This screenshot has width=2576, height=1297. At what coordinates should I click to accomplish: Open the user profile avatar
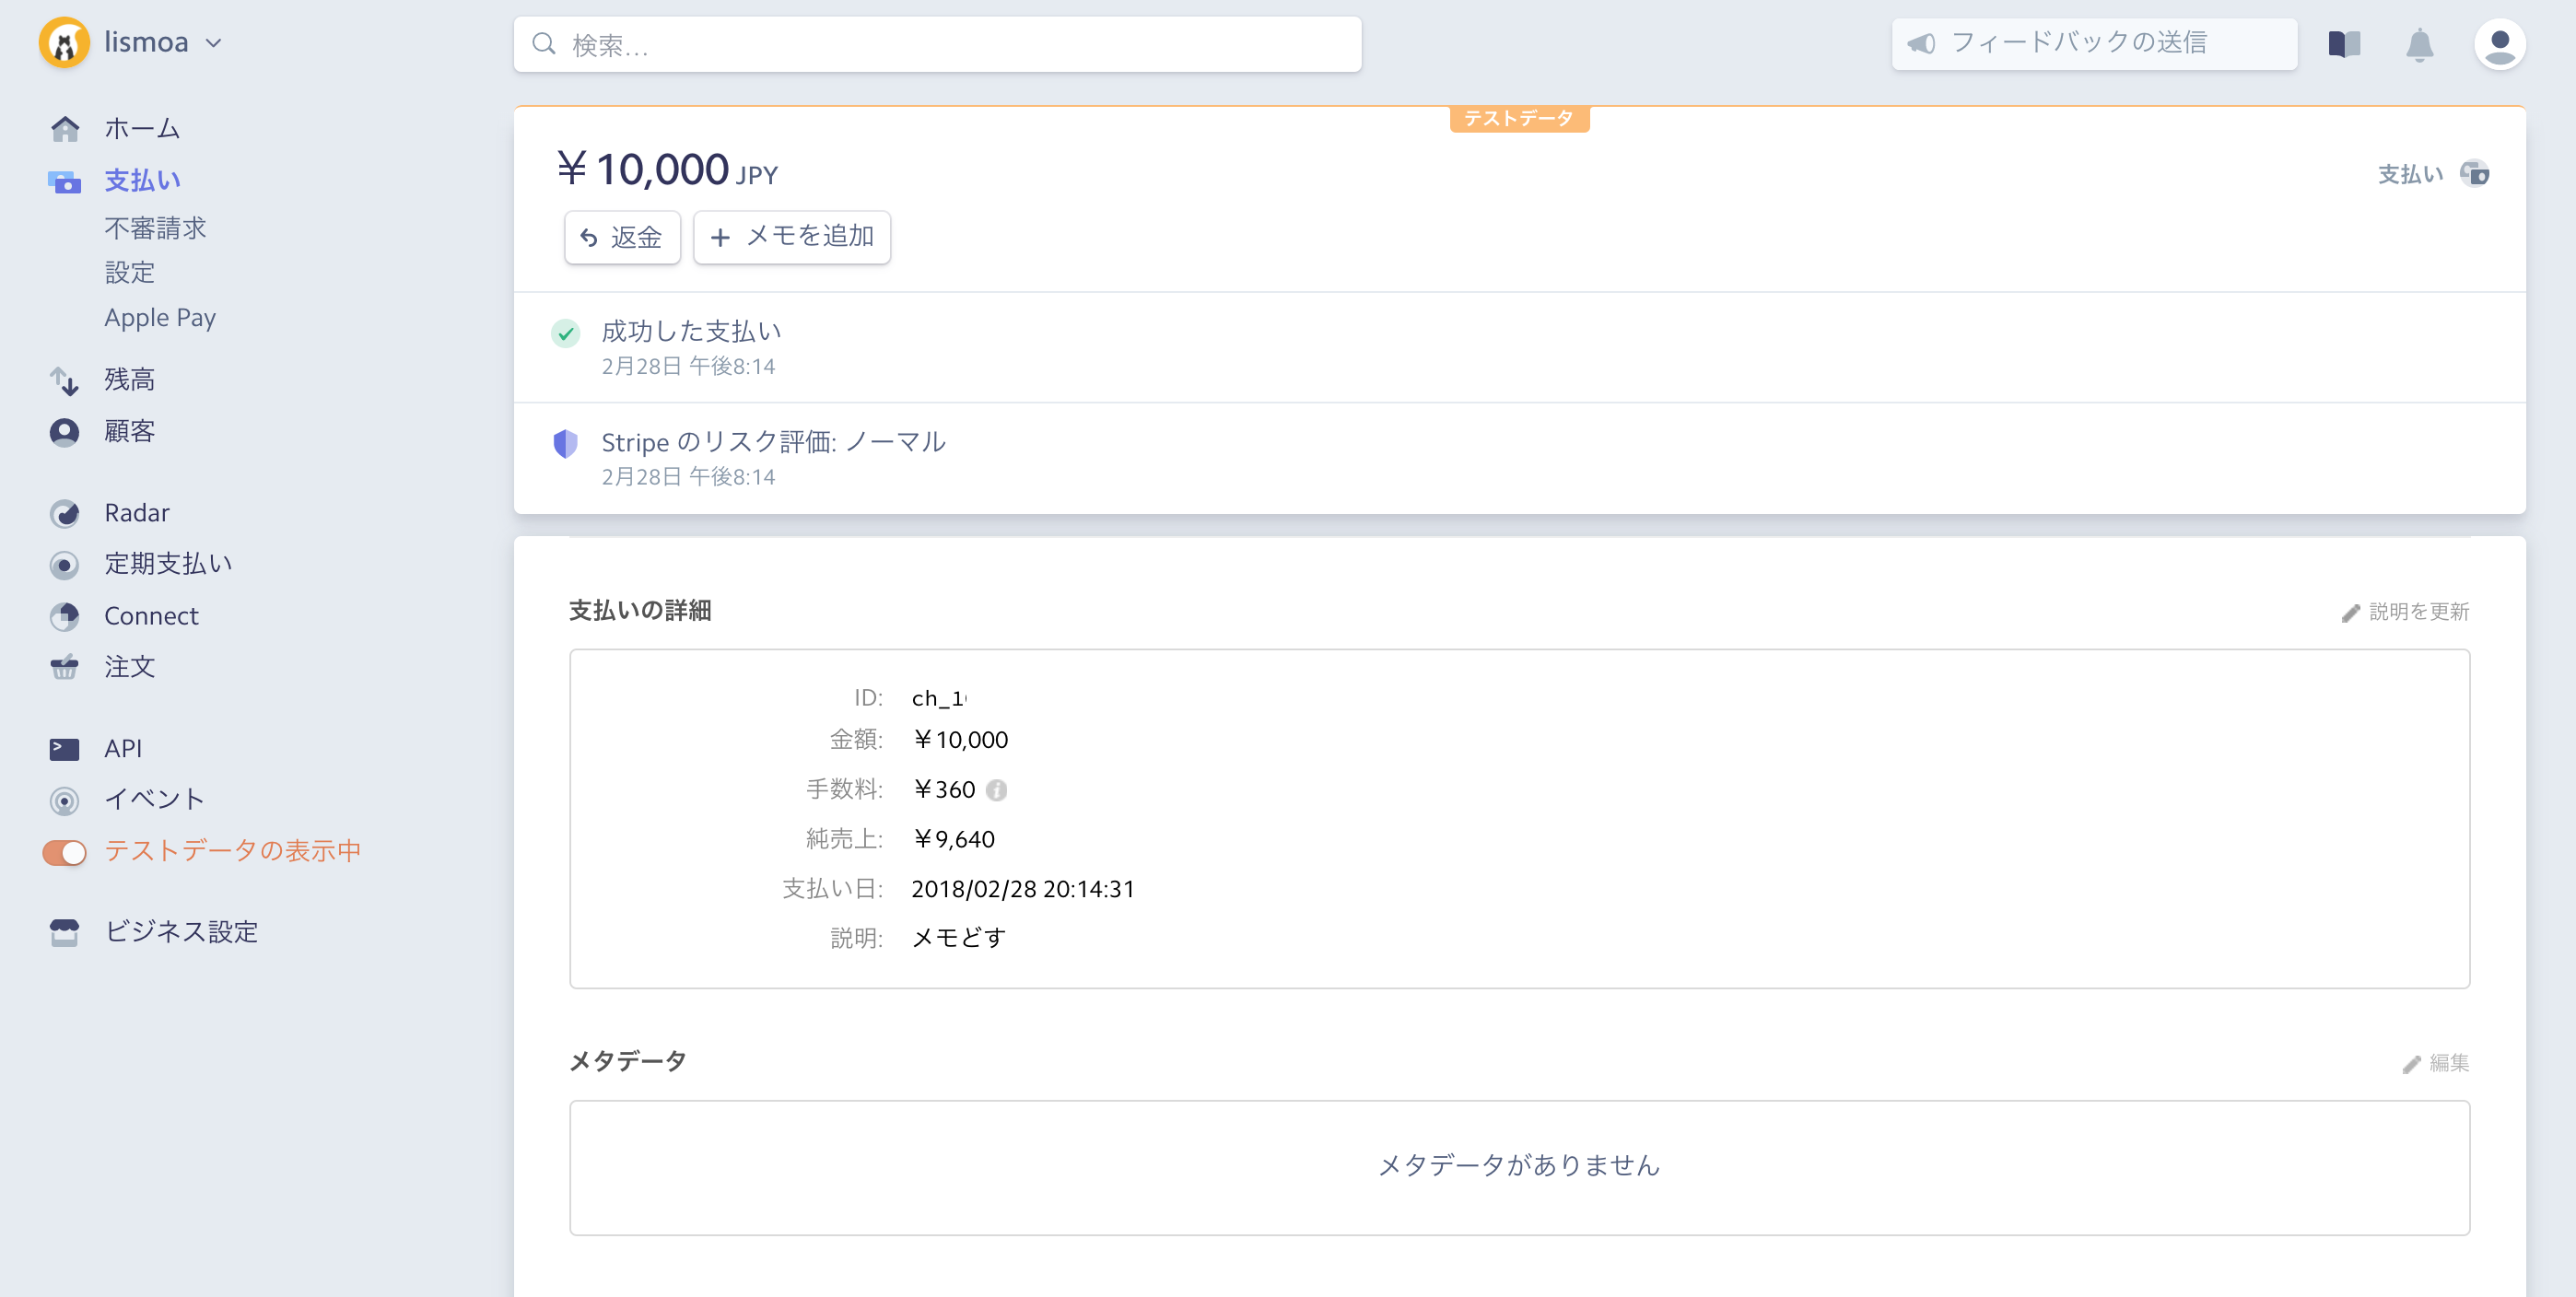click(x=2499, y=45)
